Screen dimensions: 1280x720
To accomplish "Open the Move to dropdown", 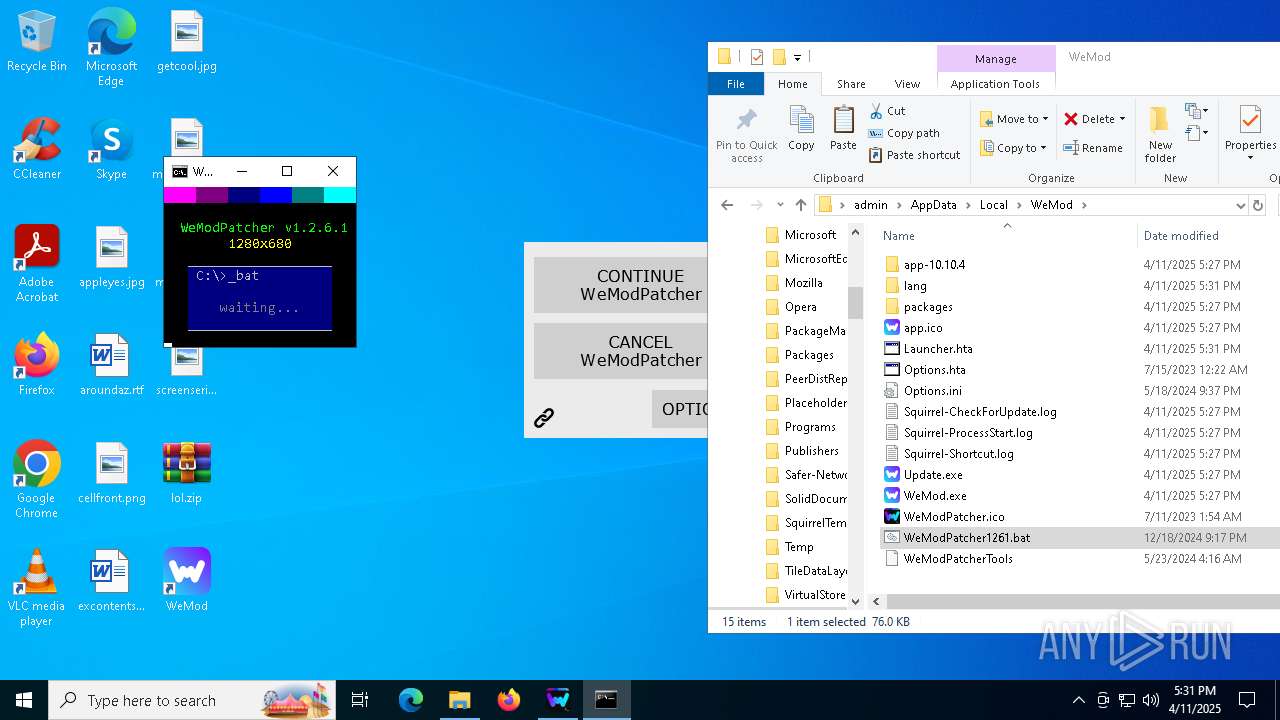I will (x=1014, y=119).
